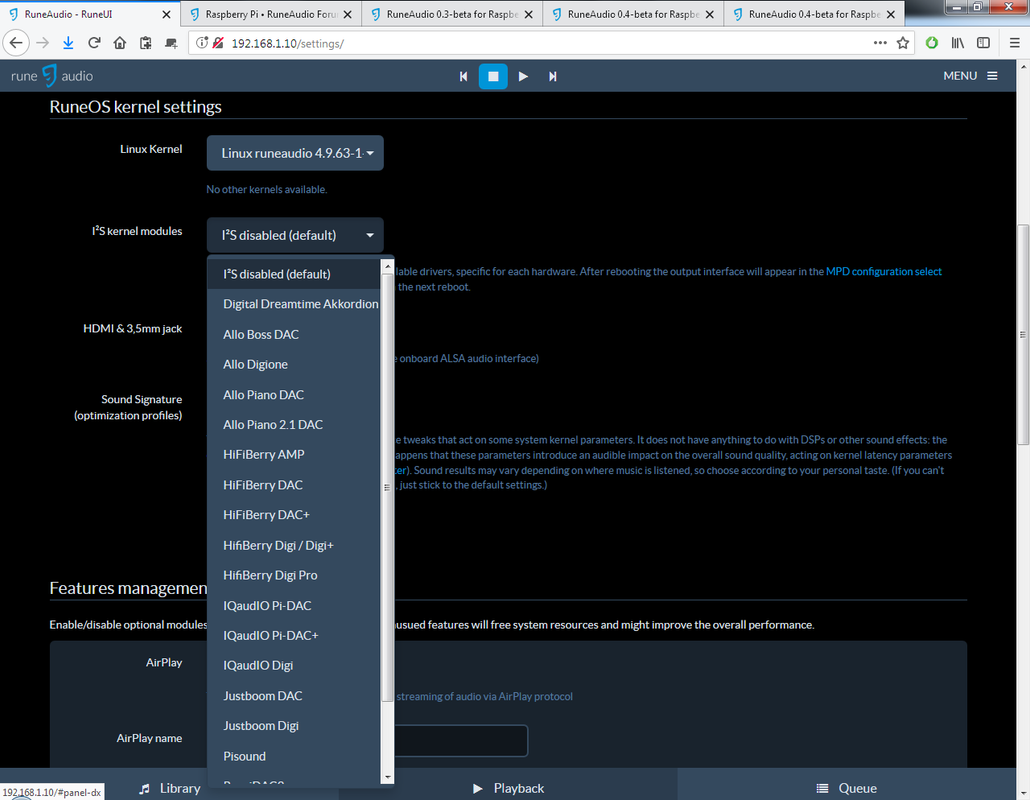Click the RuneAudio logo
This screenshot has width=1030, height=800.
point(52,76)
